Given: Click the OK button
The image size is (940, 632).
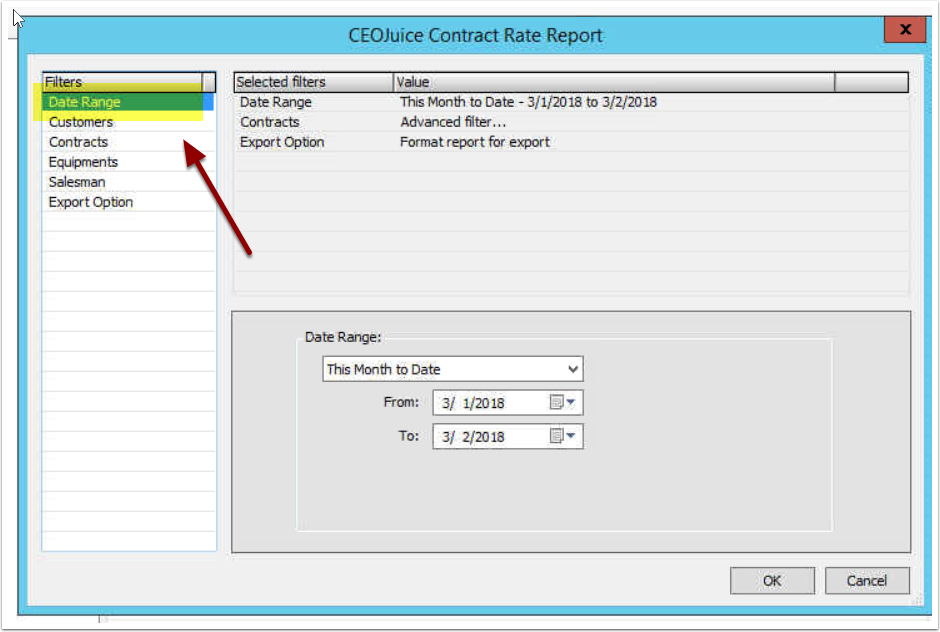Looking at the screenshot, I should [x=772, y=580].
